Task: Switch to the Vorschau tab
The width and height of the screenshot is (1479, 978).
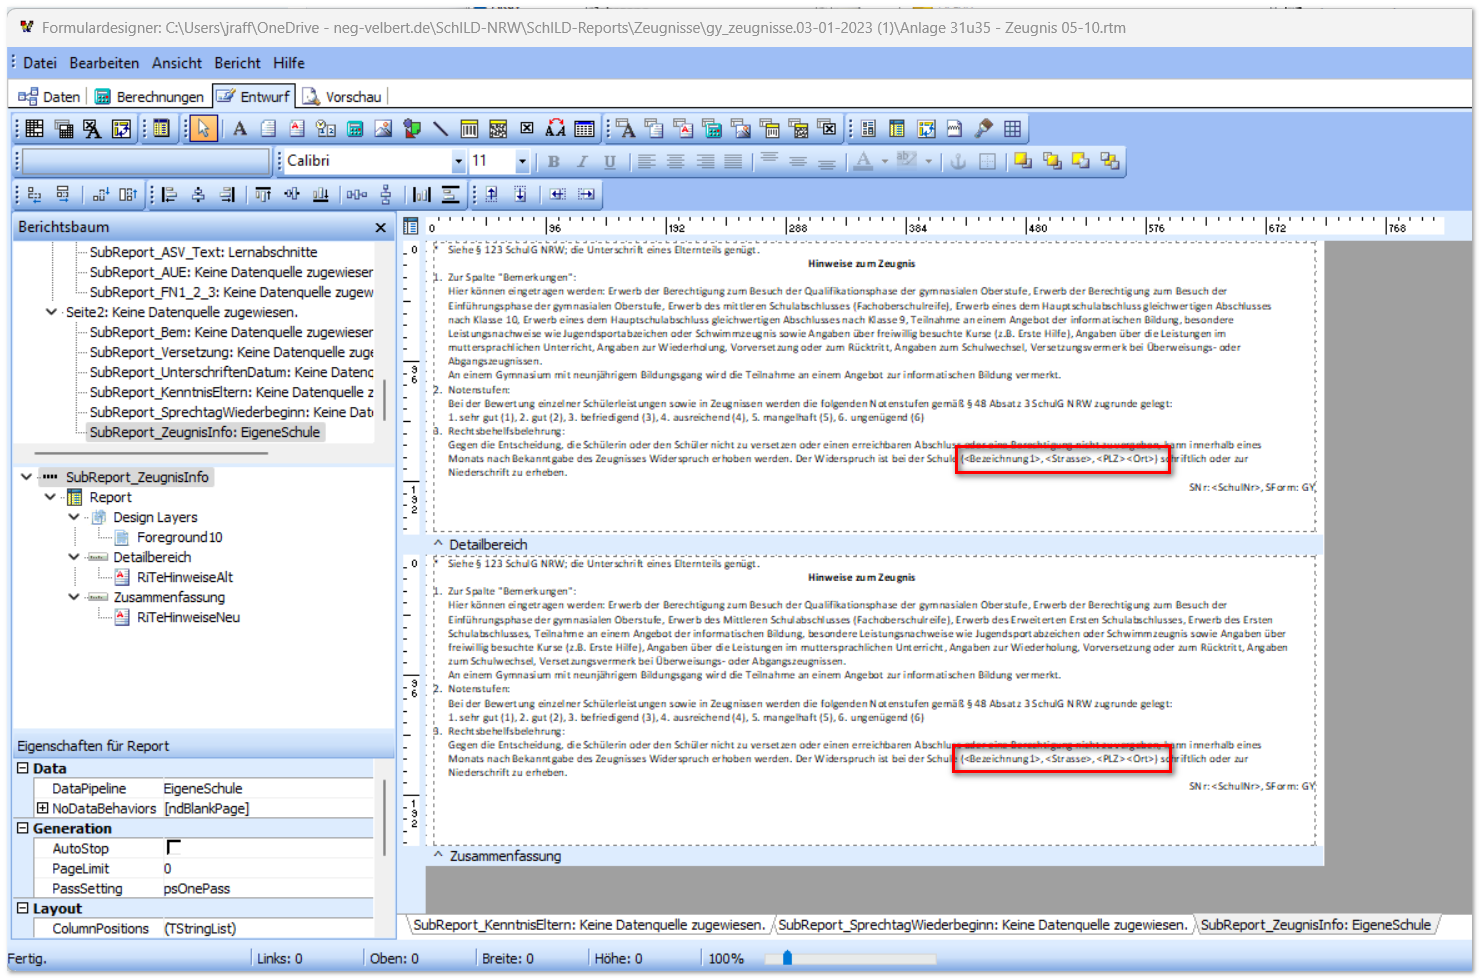Action: pyautogui.click(x=343, y=97)
